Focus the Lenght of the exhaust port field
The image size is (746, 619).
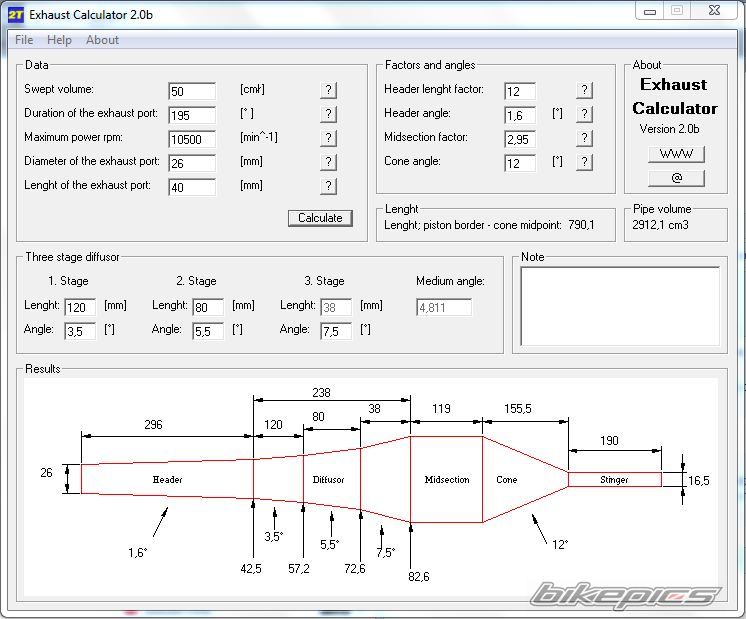(192, 187)
